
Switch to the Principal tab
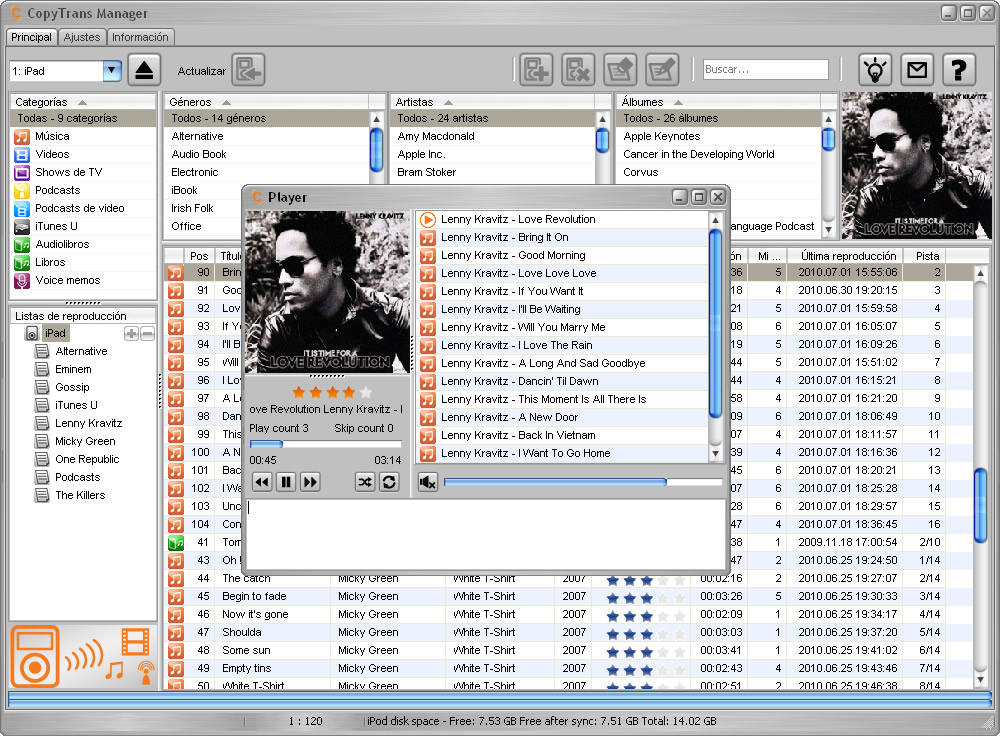(x=31, y=37)
